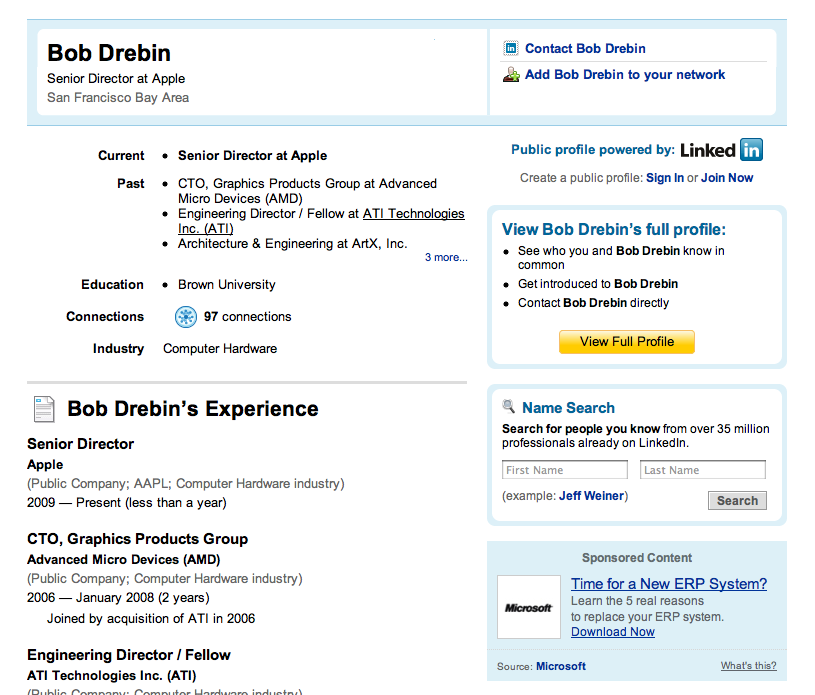Click the Bob Drebin name heading

(109, 53)
